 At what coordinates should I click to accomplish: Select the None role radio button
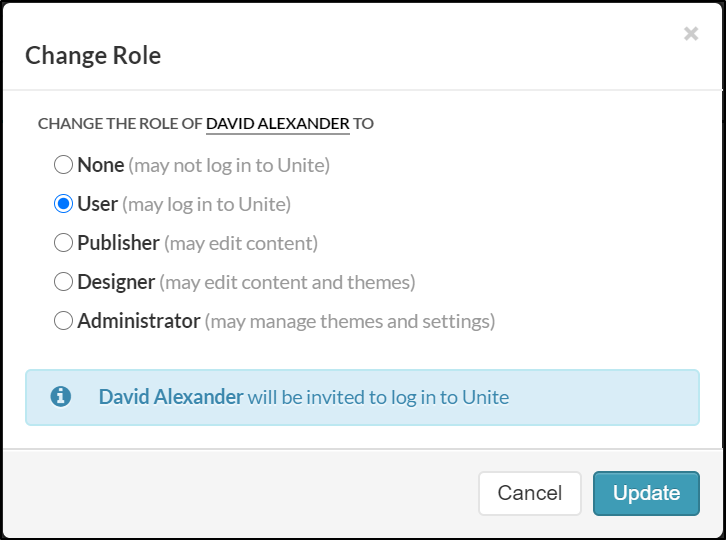63,164
